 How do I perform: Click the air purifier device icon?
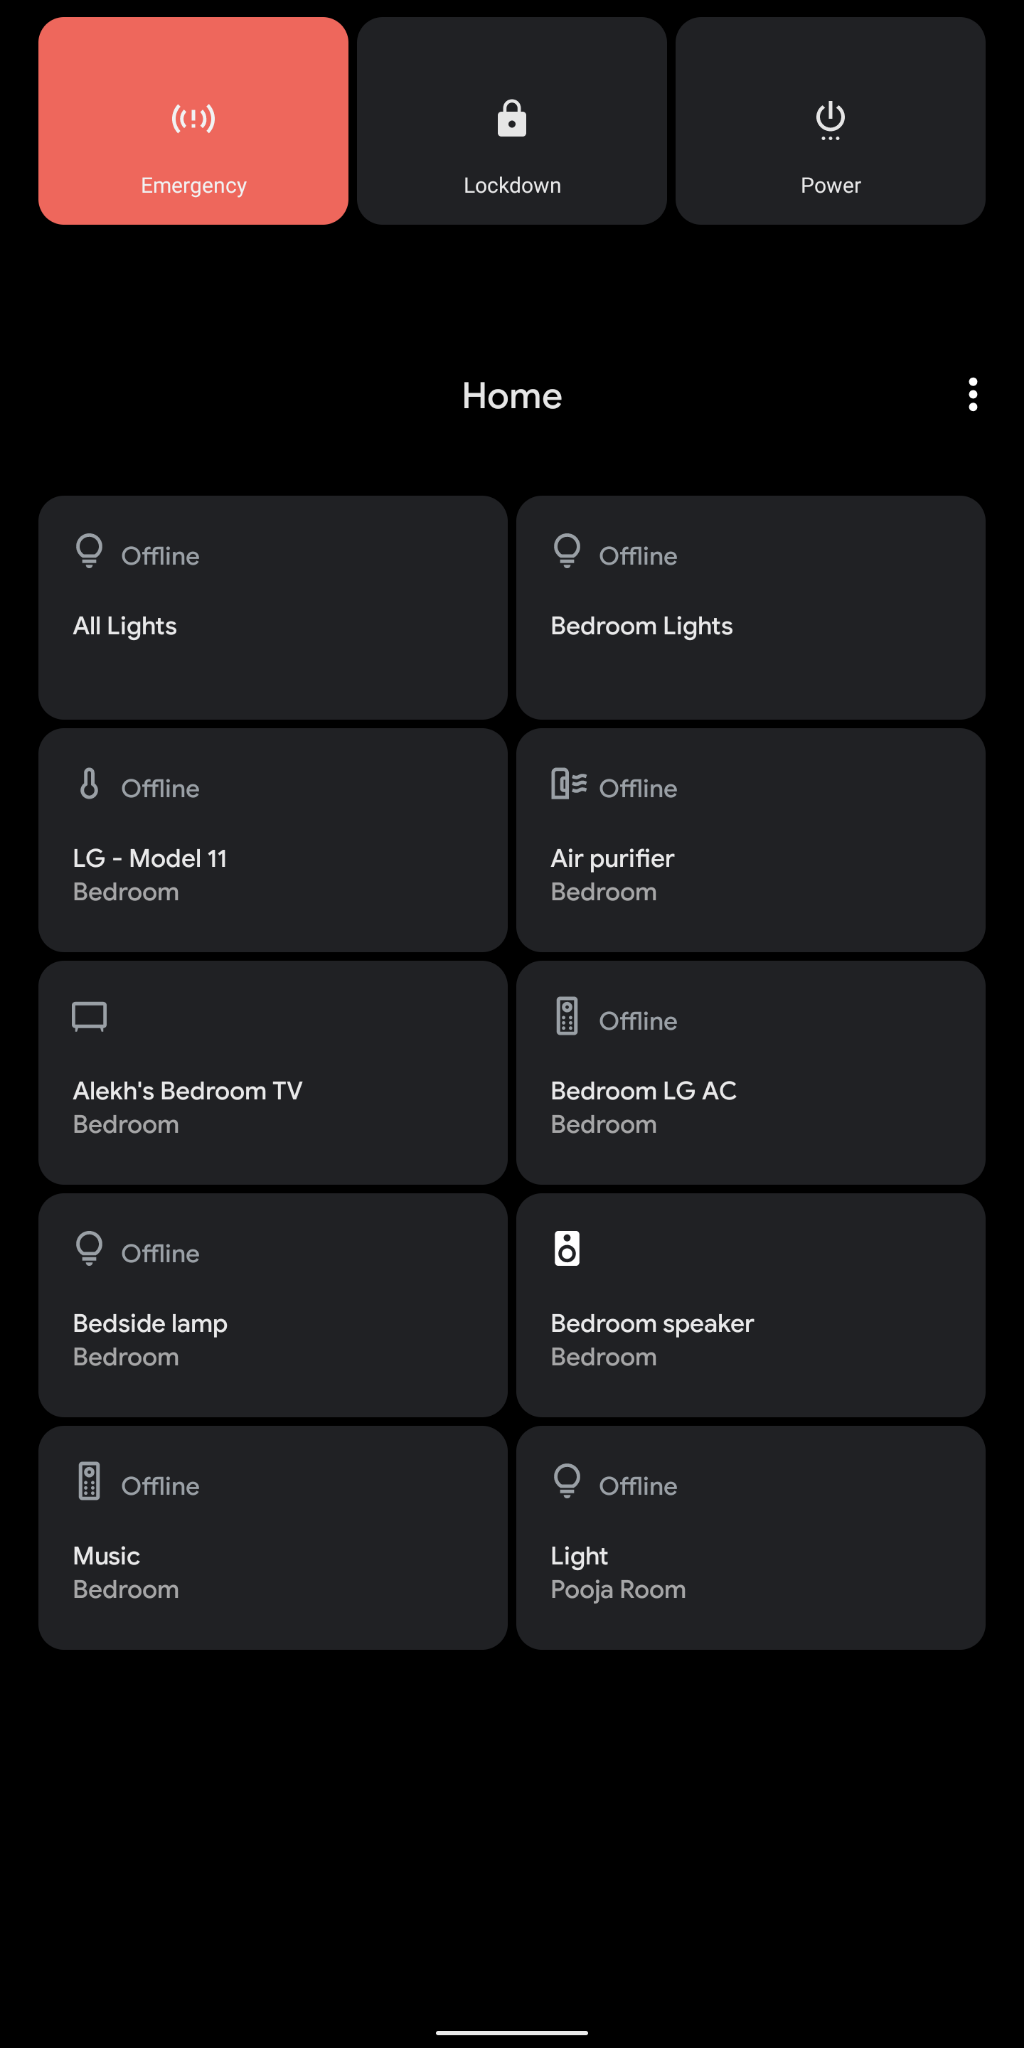coord(568,783)
